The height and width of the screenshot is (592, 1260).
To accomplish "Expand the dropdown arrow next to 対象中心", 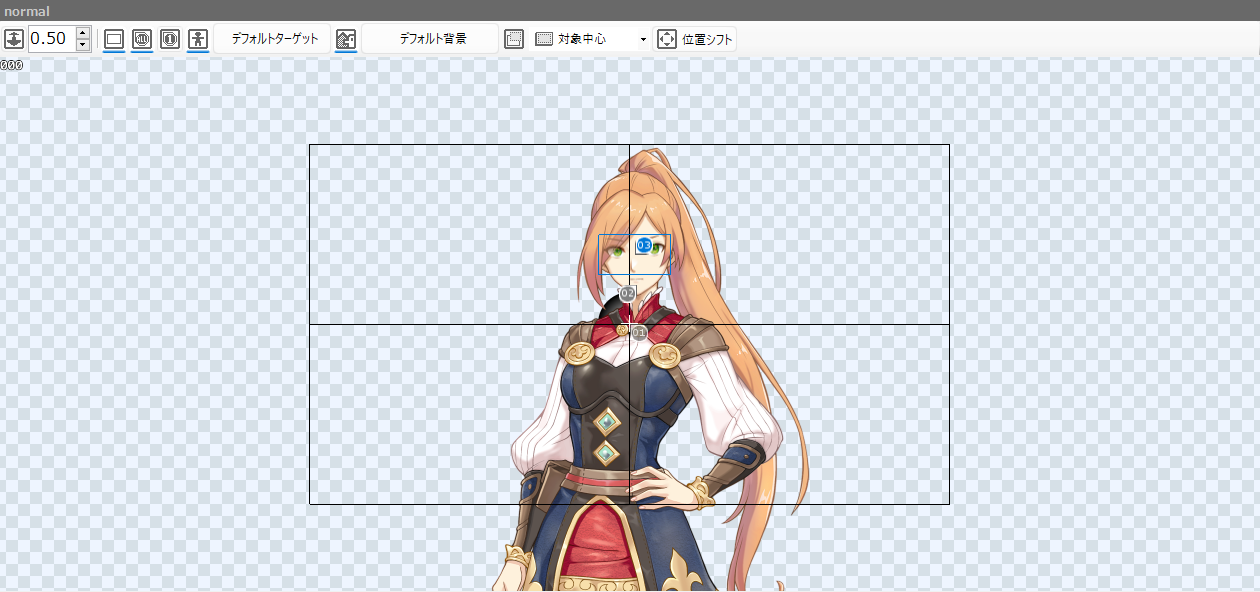I will [643, 40].
